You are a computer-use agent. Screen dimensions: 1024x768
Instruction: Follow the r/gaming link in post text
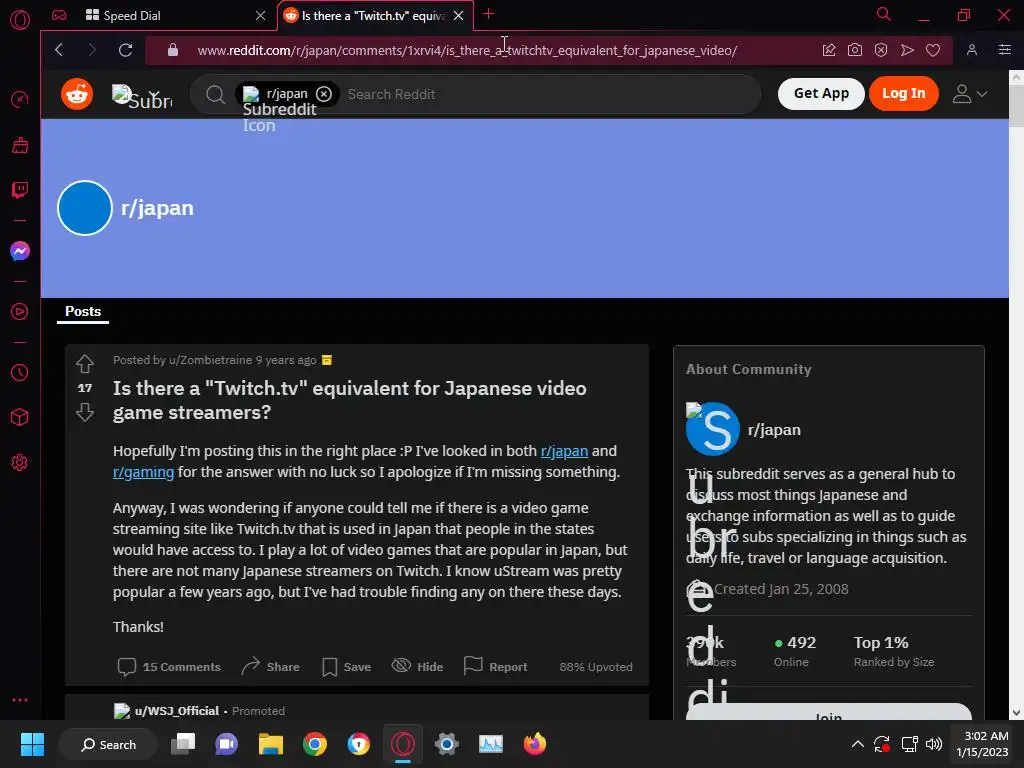(144, 472)
